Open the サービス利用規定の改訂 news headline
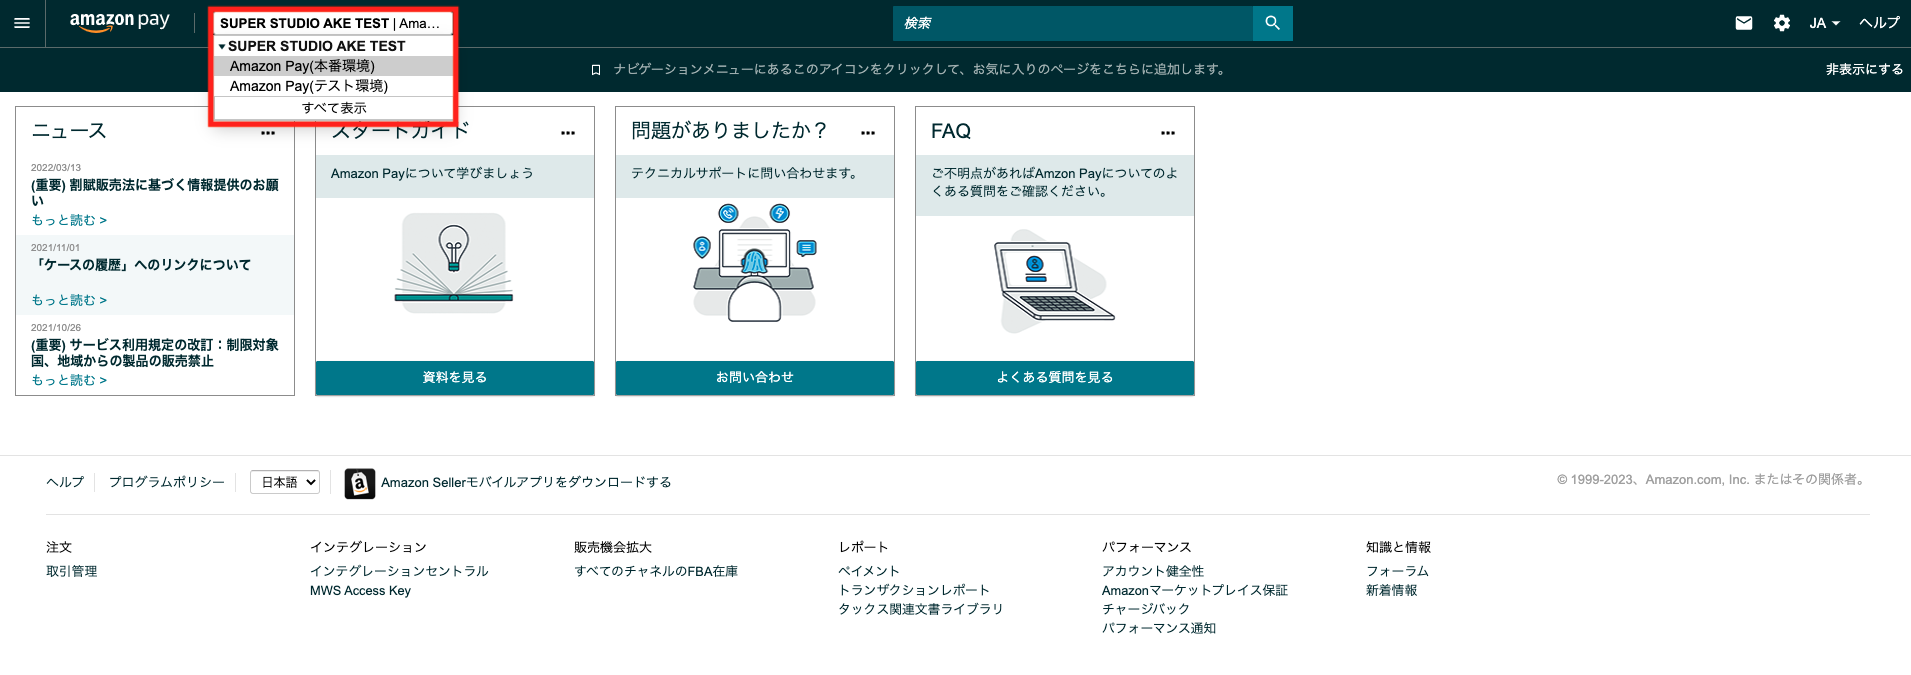Screen dimensions: 1911x675 pyautogui.click(x=155, y=353)
